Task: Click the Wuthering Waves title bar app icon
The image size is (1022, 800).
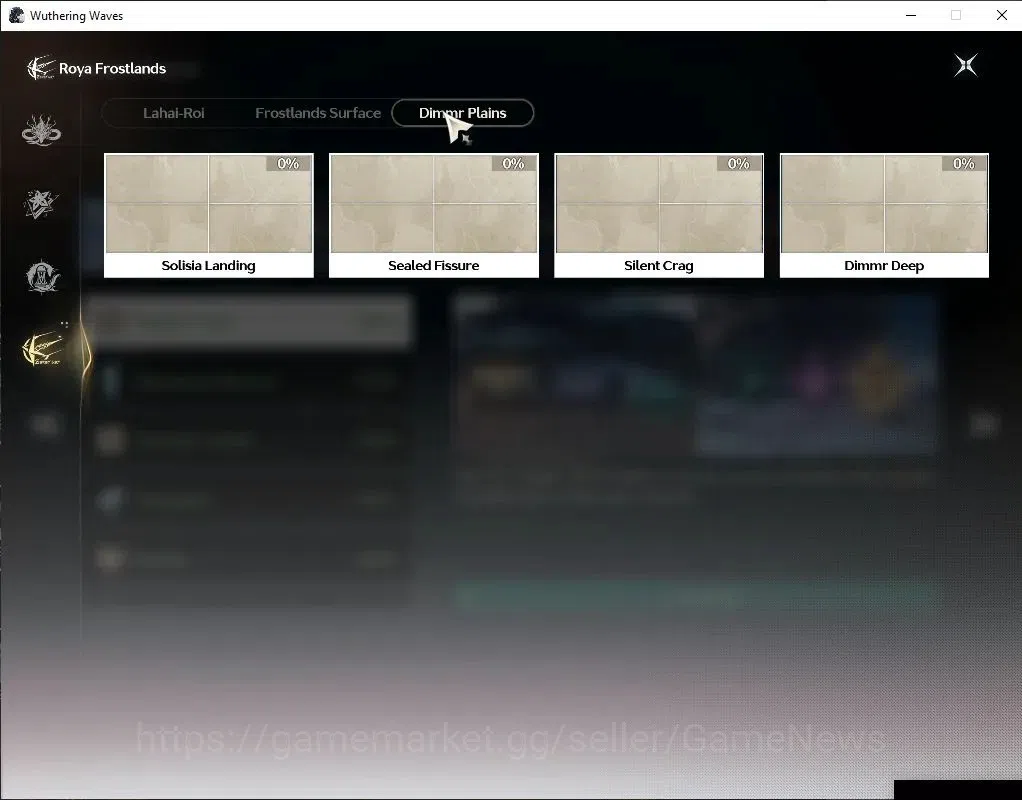Action: [16, 15]
